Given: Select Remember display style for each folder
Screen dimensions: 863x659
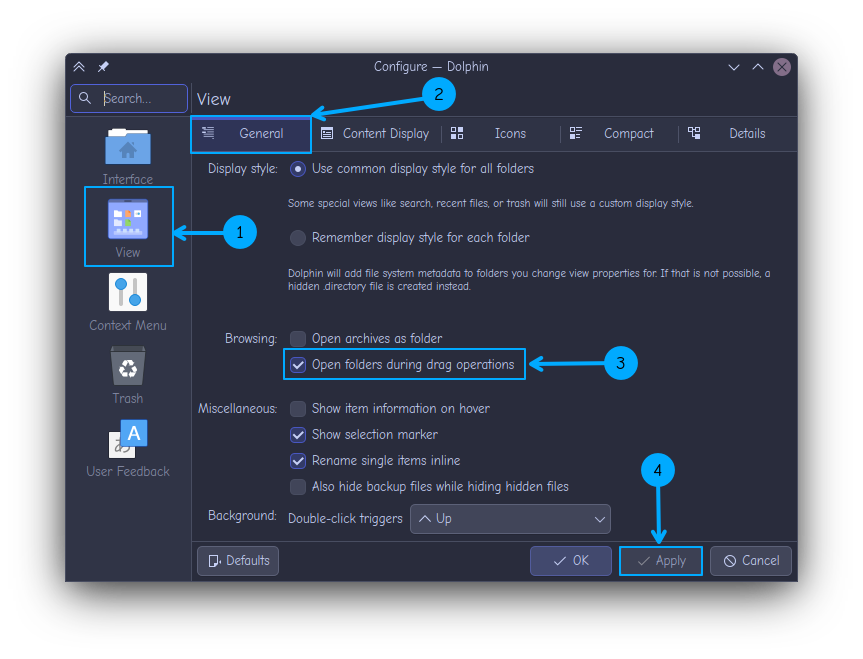Looking at the screenshot, I should (x=298, y=238).
